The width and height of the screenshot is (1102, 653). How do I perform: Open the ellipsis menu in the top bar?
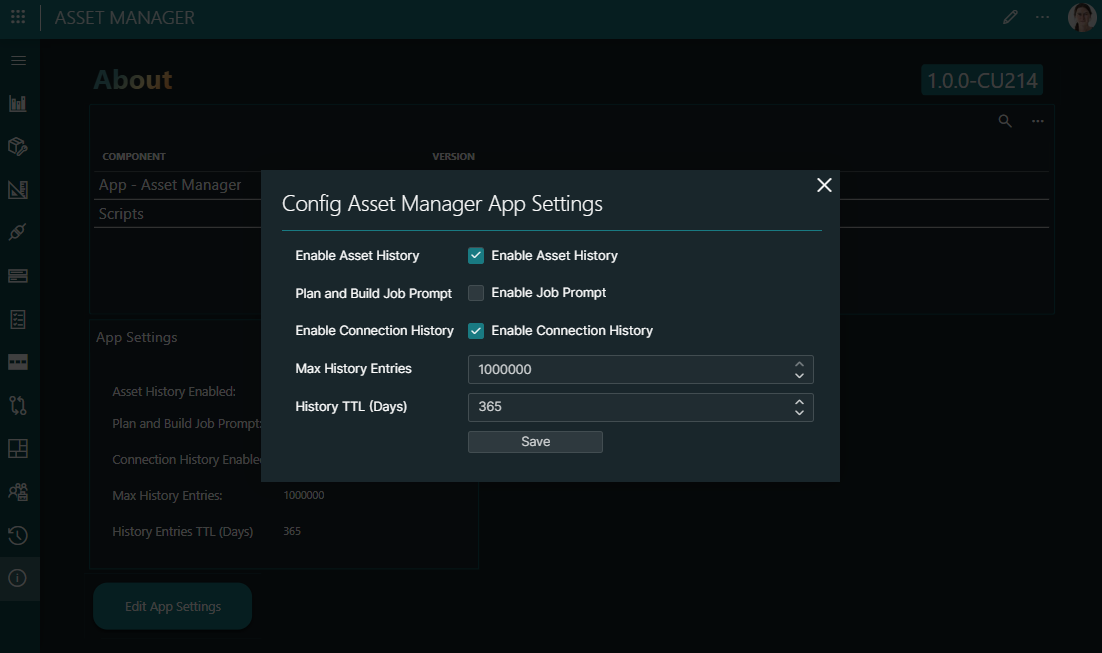pyautogui.click(x=1042, y=17)
